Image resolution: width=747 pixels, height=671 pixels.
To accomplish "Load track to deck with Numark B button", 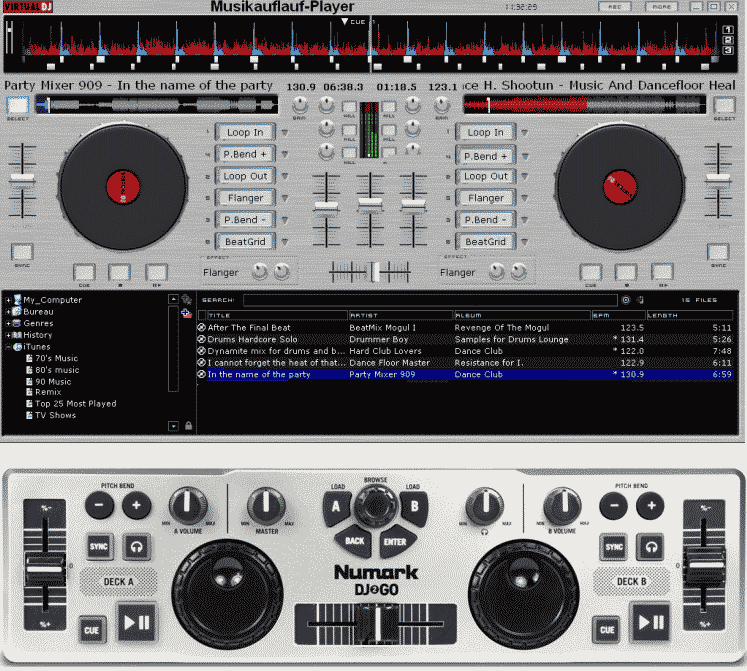I will tap(414, 507).
